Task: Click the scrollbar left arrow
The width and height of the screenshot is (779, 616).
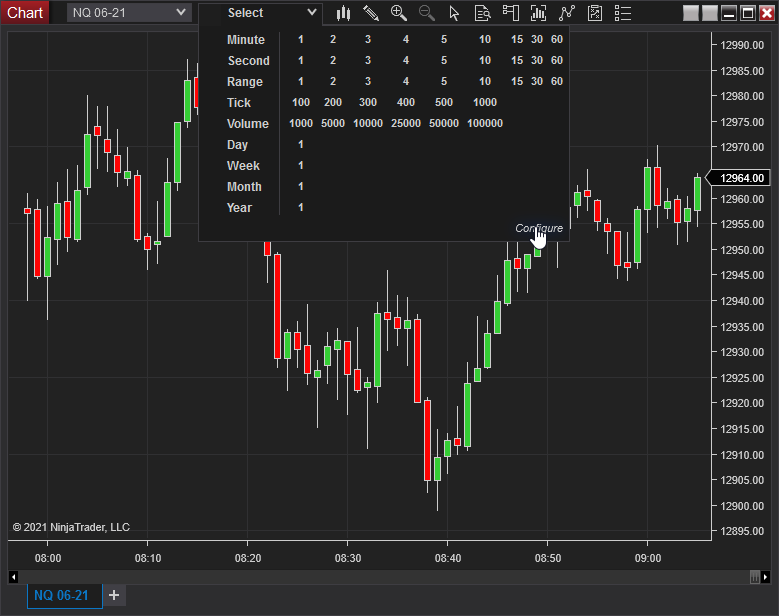Action: click(13, 577)
